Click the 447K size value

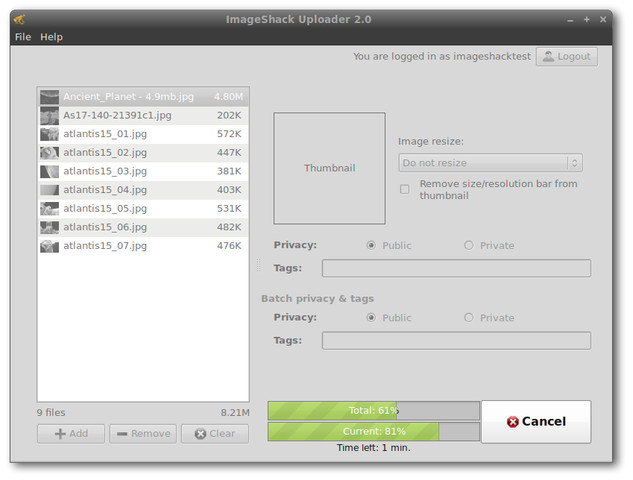[x=229, y=153]
